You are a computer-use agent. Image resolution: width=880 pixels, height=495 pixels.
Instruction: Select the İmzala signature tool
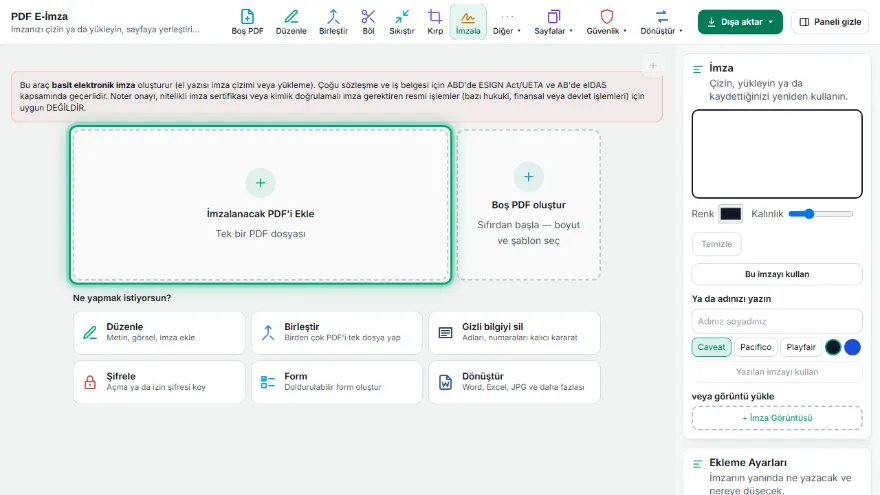coord(468,22)
